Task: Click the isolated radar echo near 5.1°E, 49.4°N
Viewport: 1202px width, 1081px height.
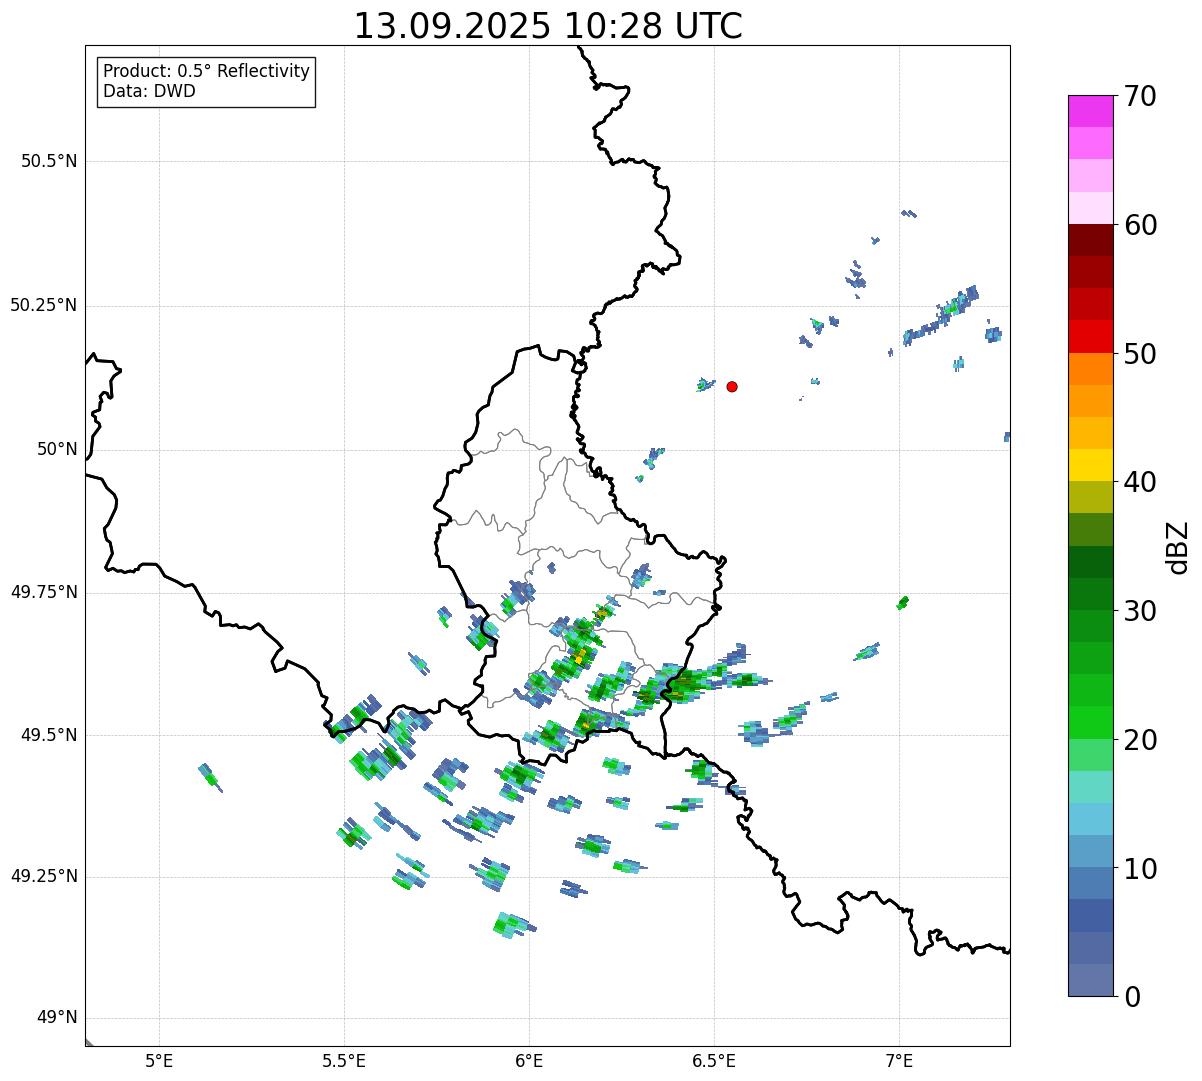Action: coord(210,777)
